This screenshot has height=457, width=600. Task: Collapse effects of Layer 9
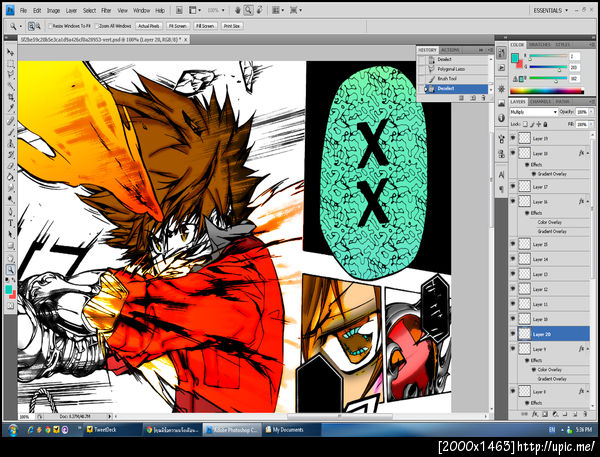(x=588, y=349)
